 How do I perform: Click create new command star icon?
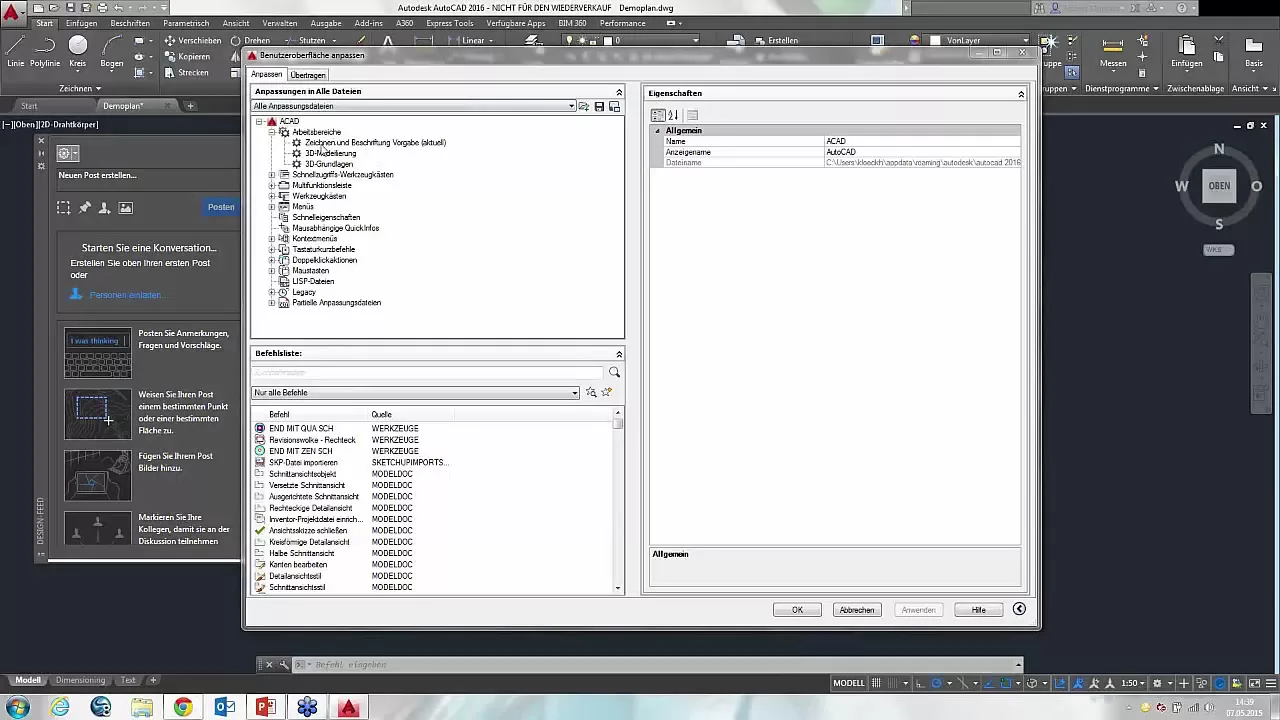click(606, 393)
